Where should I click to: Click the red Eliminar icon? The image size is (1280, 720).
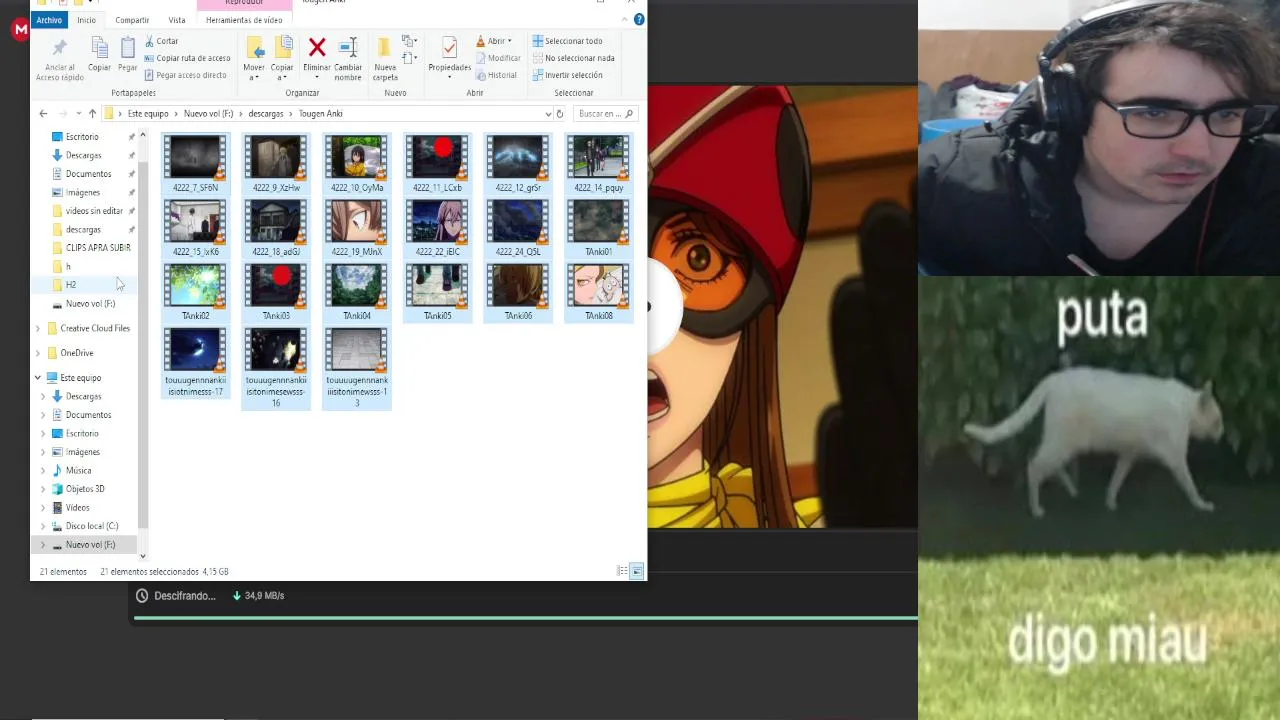click(x=317, y=48)
